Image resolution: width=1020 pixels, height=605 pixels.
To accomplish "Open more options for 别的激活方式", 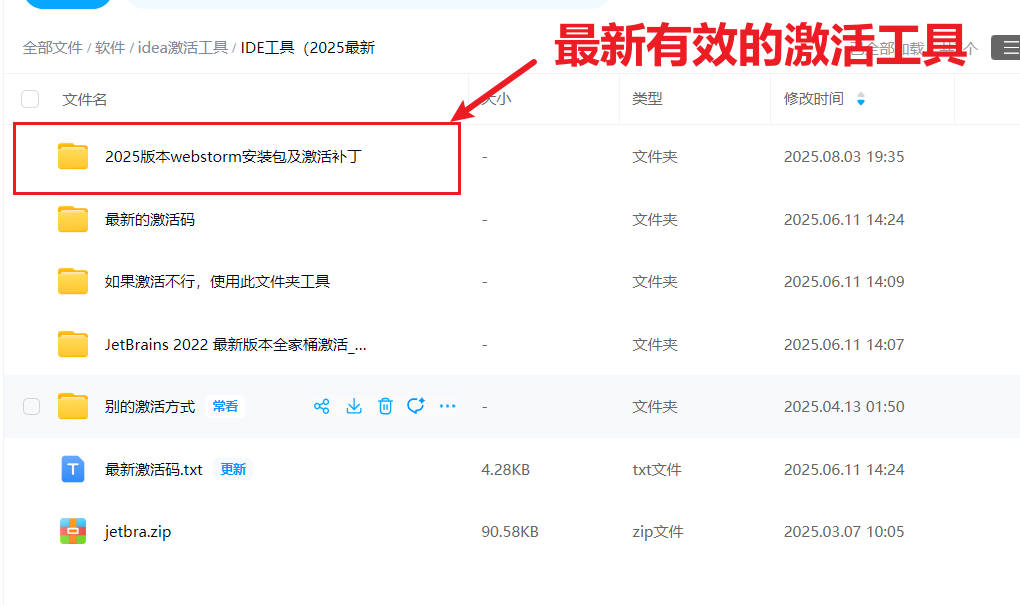I will tap(448, 406).
